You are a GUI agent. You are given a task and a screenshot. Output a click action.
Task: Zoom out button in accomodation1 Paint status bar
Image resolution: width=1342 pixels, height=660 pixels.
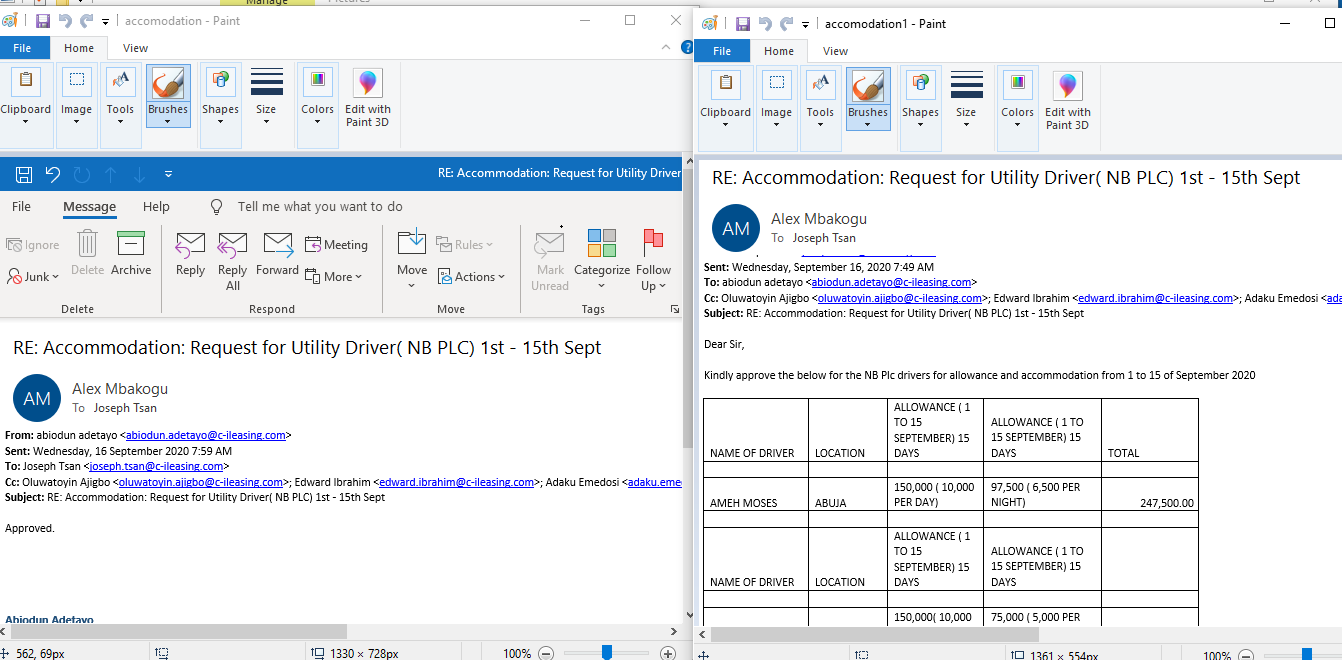click(x=1246, y=656)
